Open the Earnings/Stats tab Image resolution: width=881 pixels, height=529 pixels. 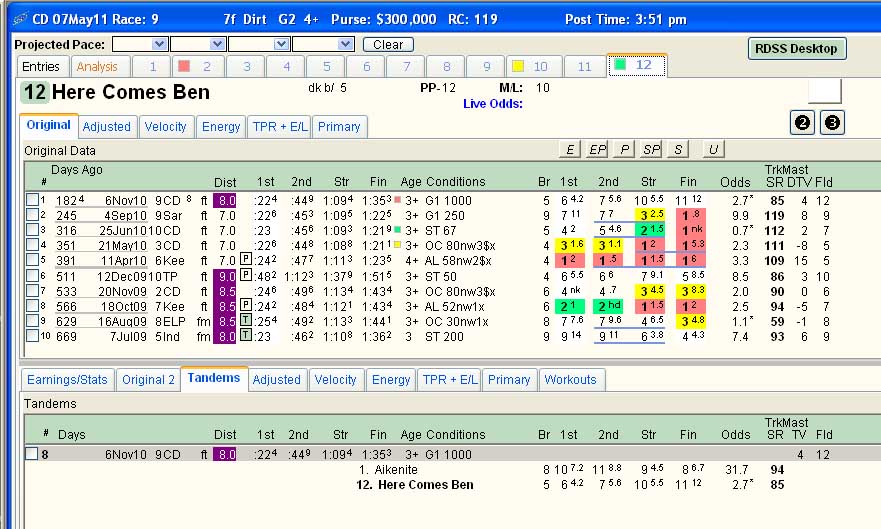(67, 380)
